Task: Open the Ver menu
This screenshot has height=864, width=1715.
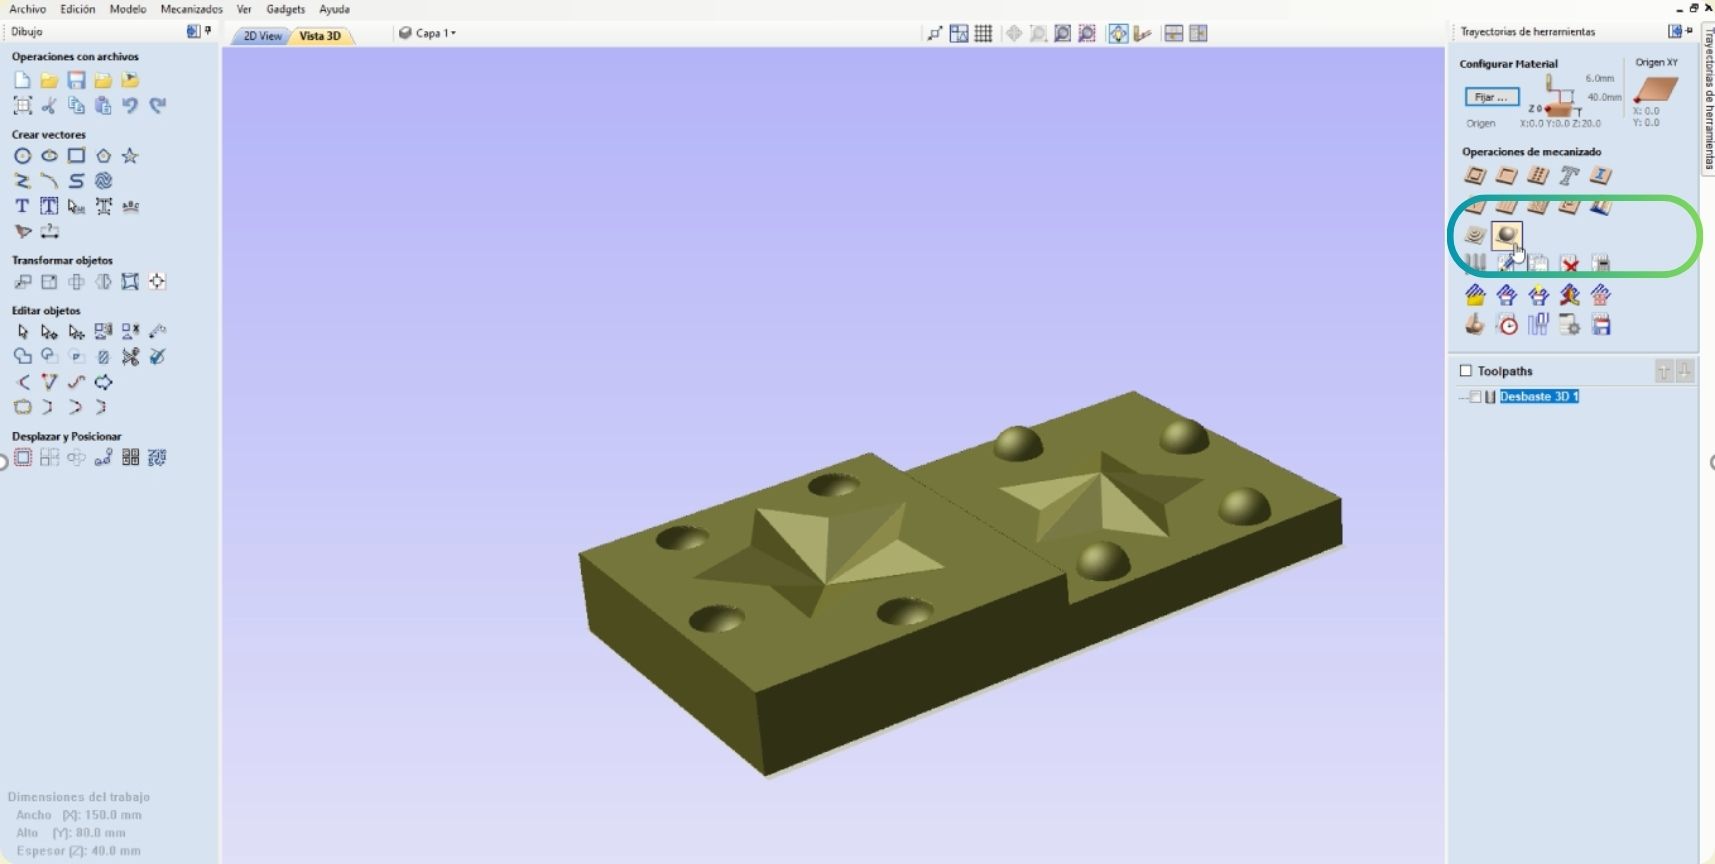Action: [244, 9]
